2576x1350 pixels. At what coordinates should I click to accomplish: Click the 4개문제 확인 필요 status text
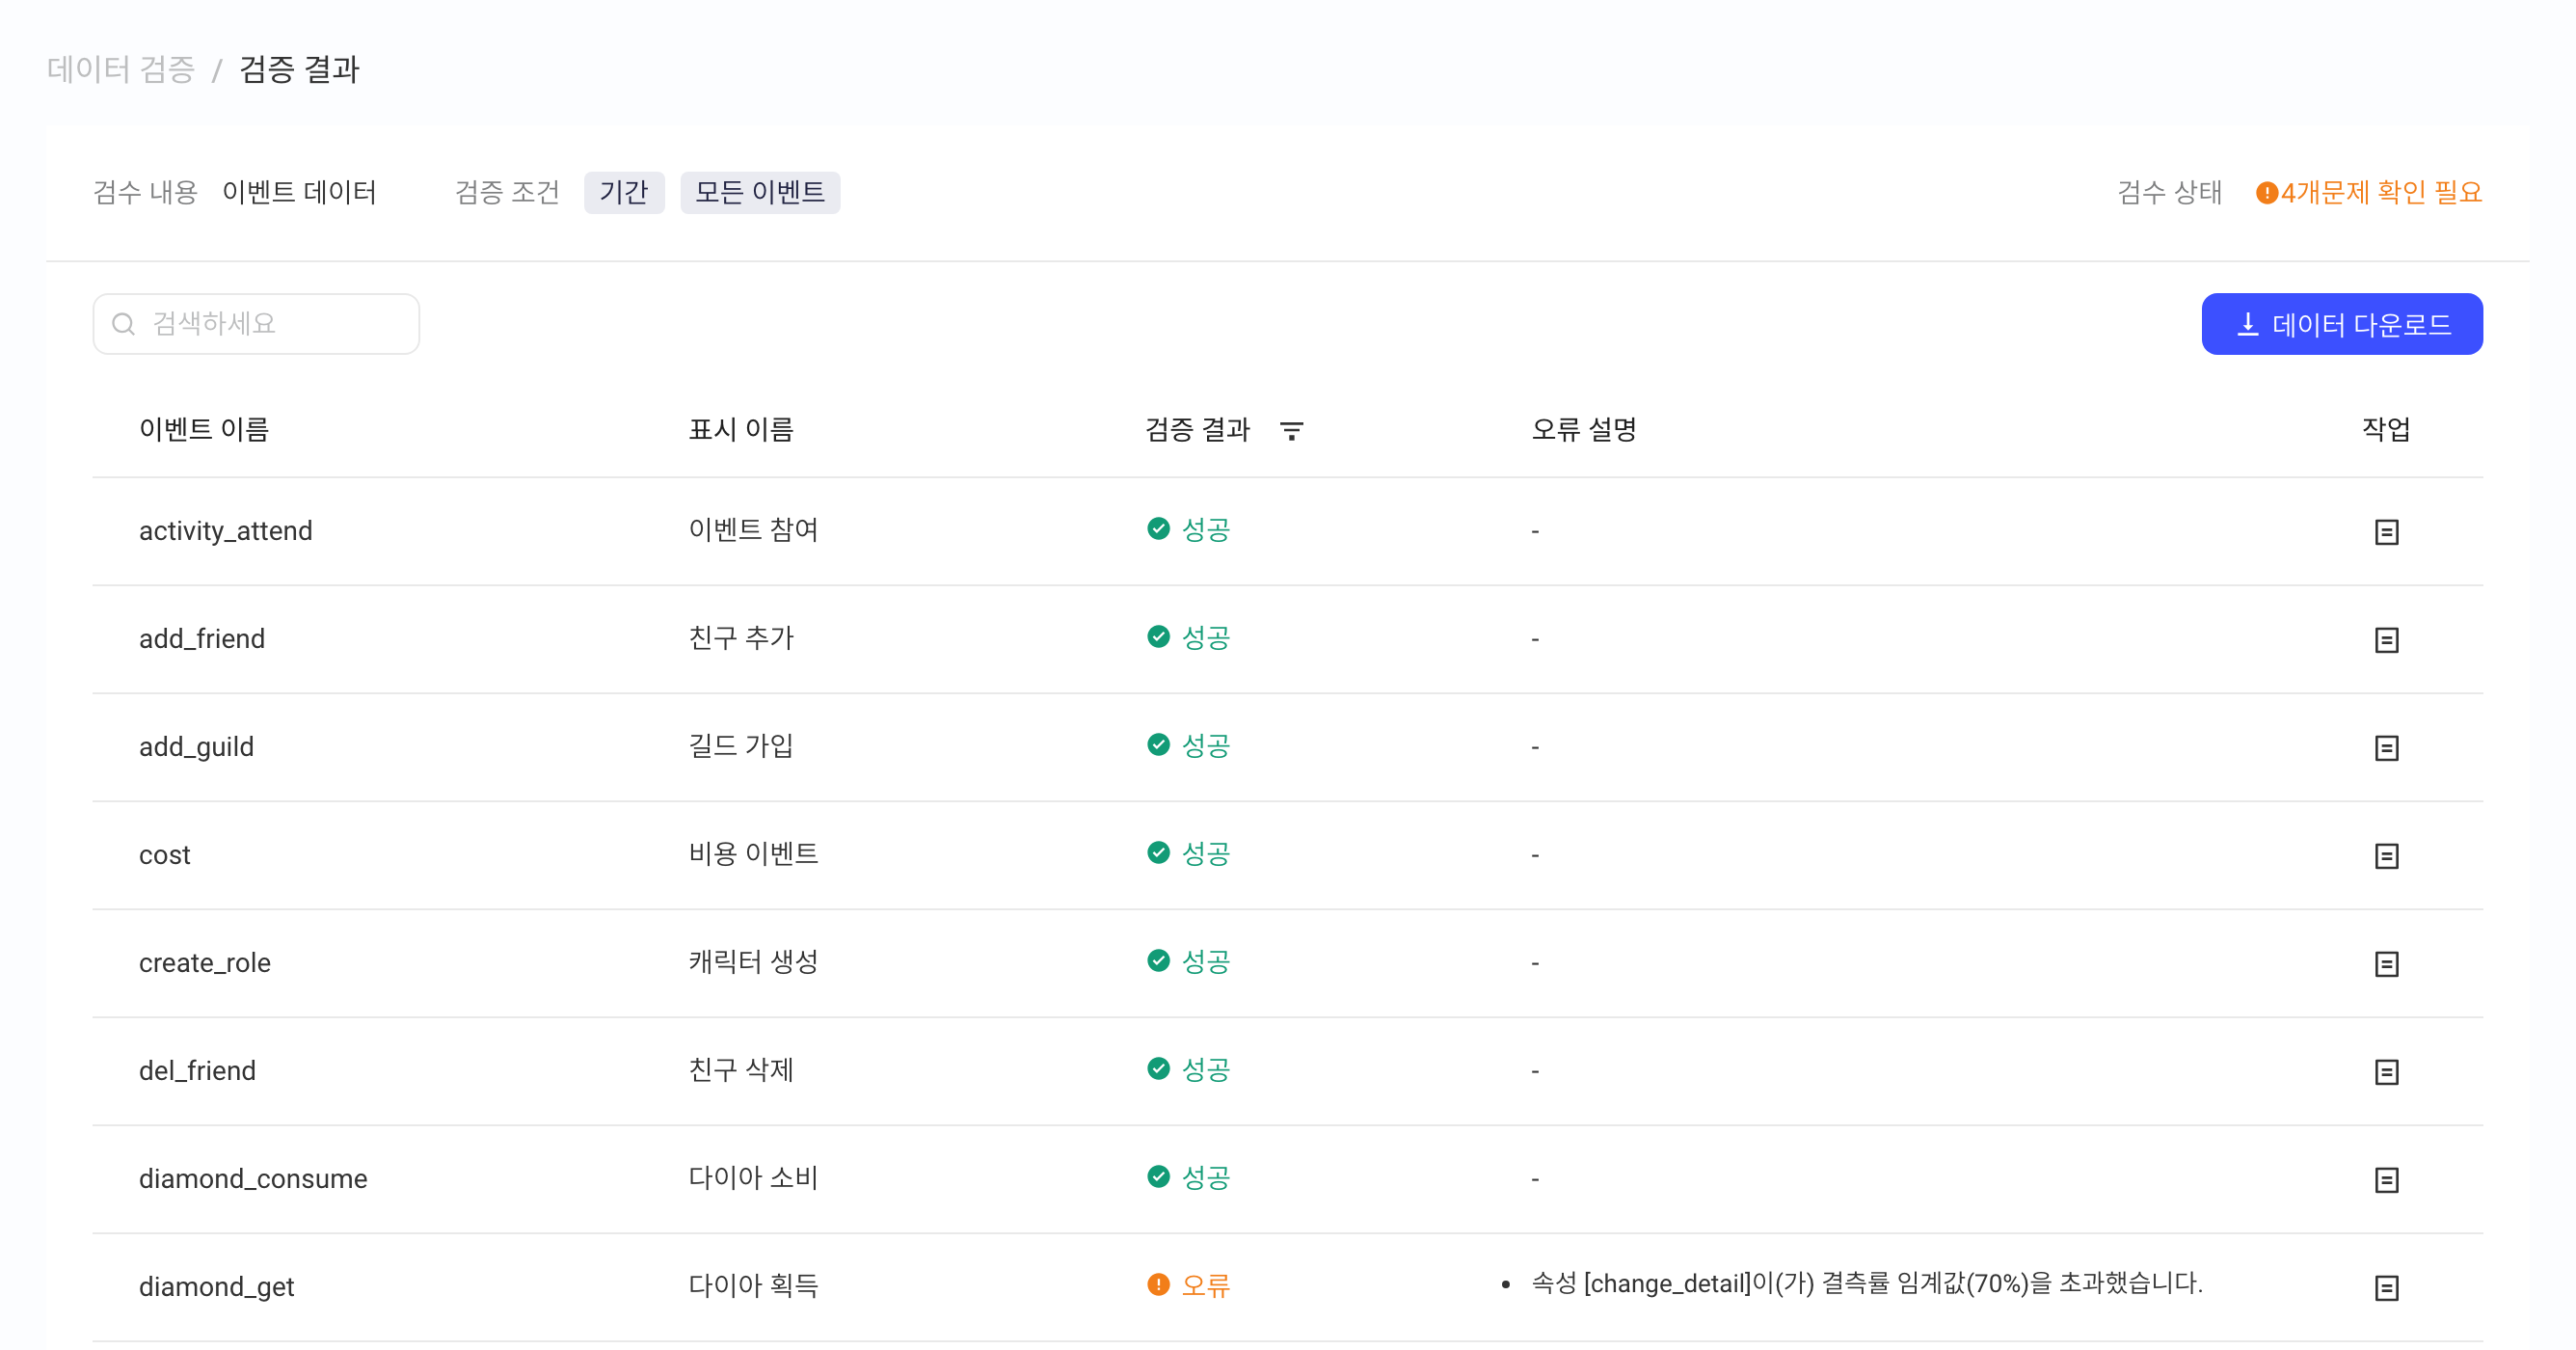click(2380, 192)
